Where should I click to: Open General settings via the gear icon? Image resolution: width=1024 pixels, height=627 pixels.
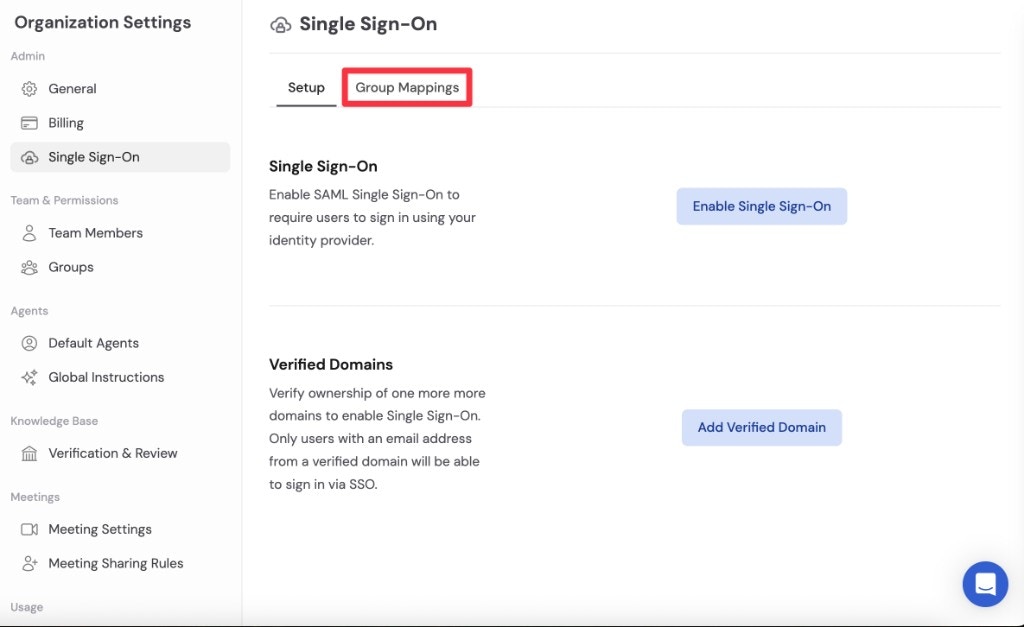[x=30, y=88]
